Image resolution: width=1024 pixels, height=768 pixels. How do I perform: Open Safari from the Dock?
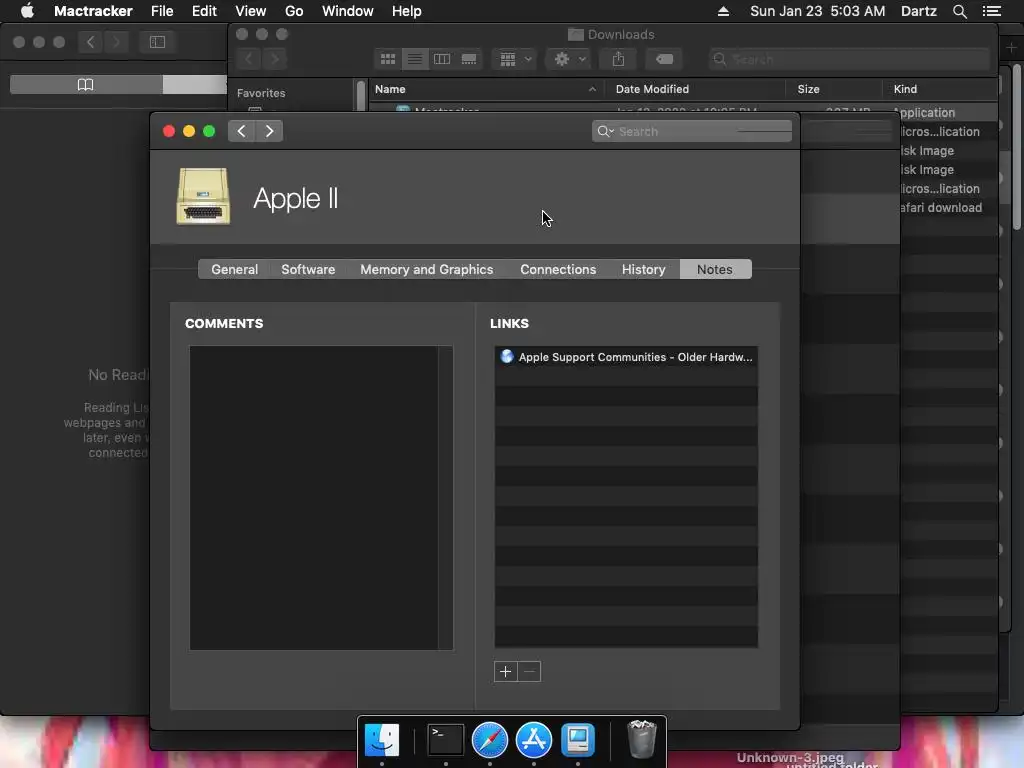[490, 740]
